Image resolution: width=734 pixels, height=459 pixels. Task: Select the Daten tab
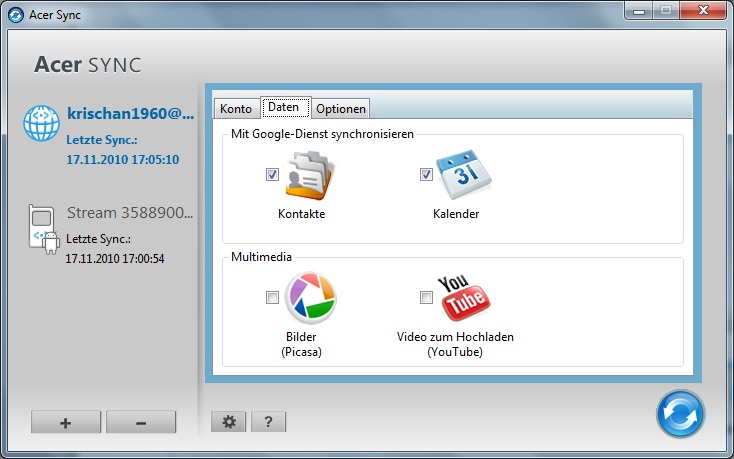pyautogui.click(x=284, y=107)
